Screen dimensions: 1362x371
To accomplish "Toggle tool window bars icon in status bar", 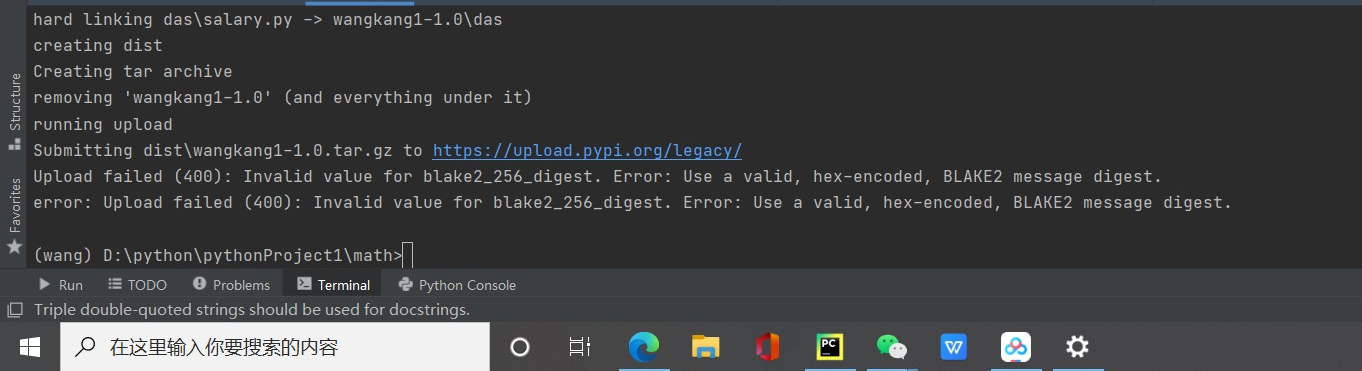I will click(x=15, y=310).
